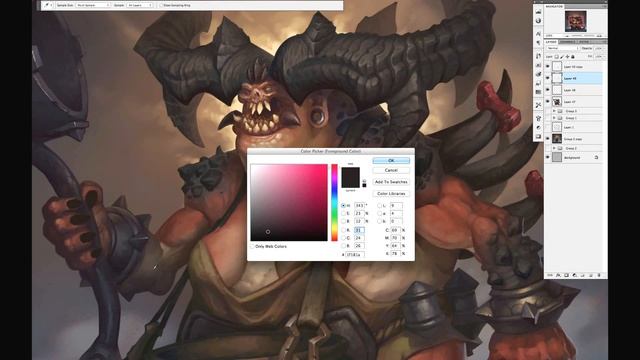Click Navigator zoom in icon
Viewport: 640px width, 360px height.
point(599,36)
